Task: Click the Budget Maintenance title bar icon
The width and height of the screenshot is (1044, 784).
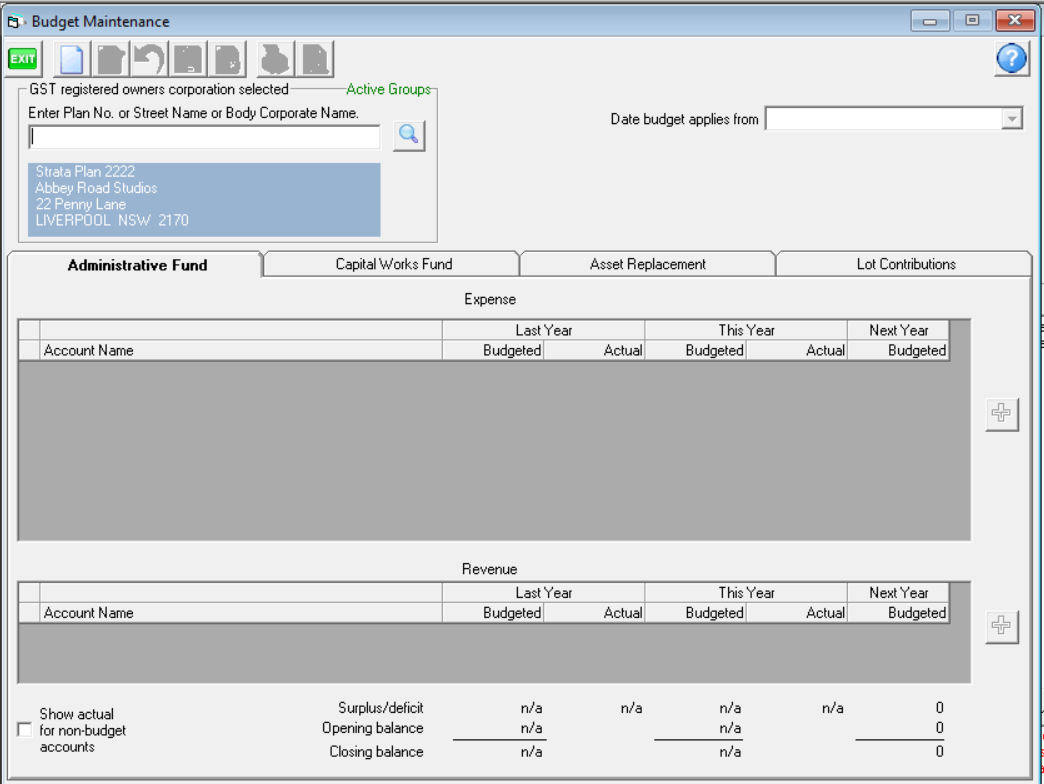Action: tap(16, 21)
